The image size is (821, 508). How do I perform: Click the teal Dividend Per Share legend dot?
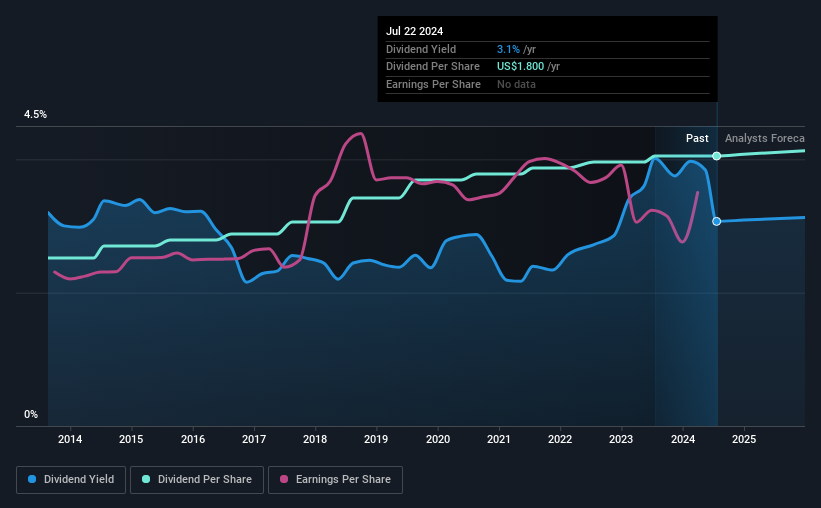(x=146, y=479)
